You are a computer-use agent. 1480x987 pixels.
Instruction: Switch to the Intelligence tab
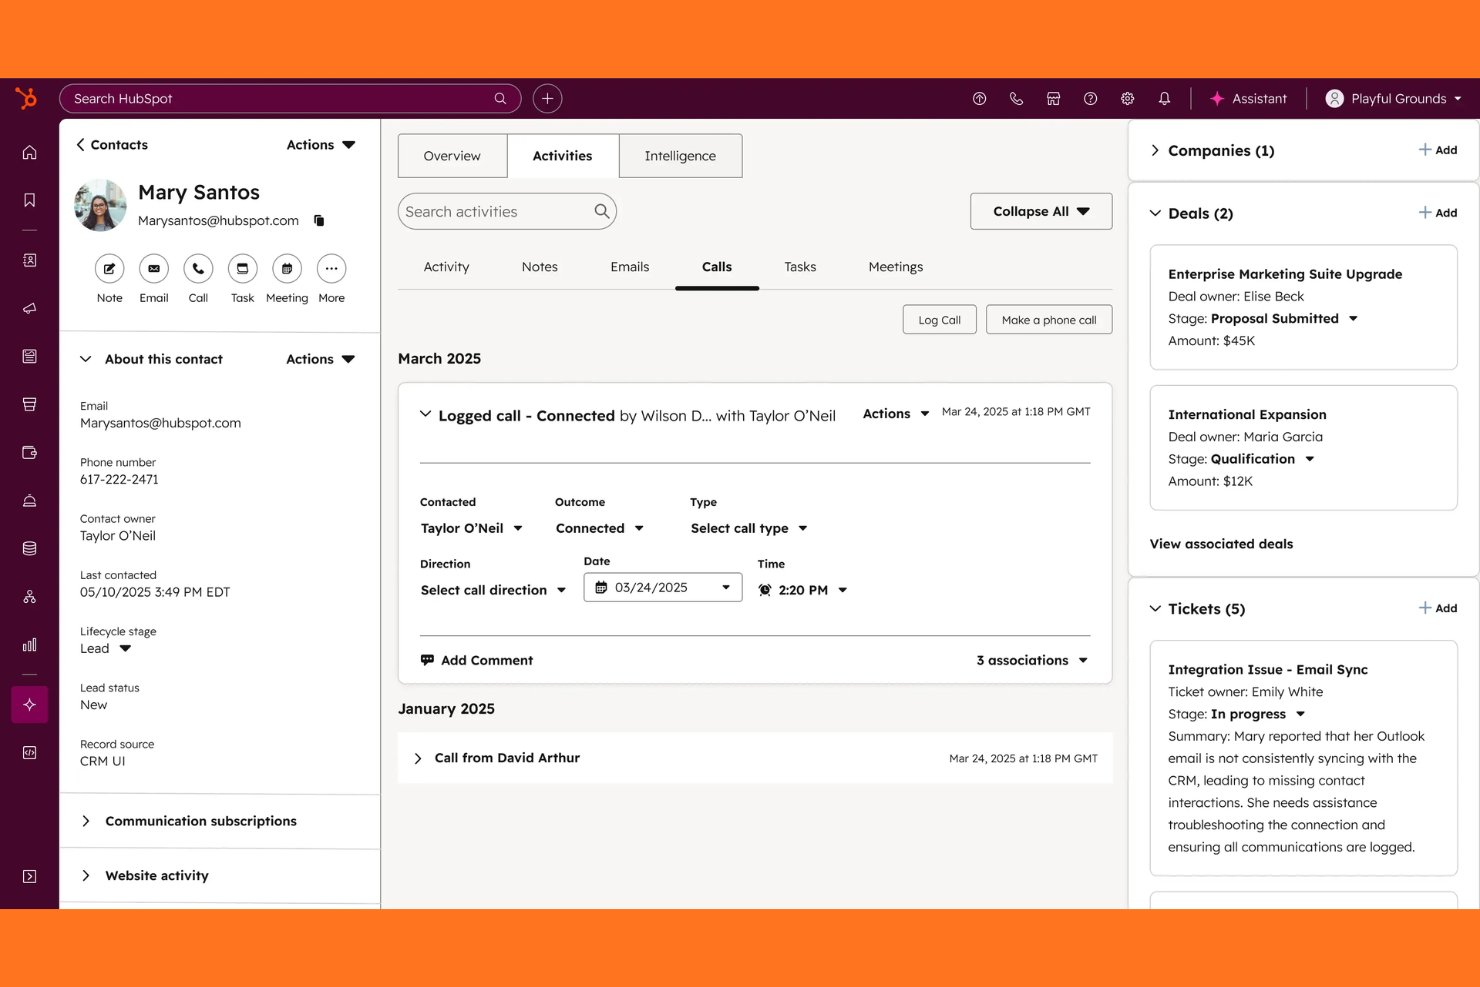pos(680,155)
